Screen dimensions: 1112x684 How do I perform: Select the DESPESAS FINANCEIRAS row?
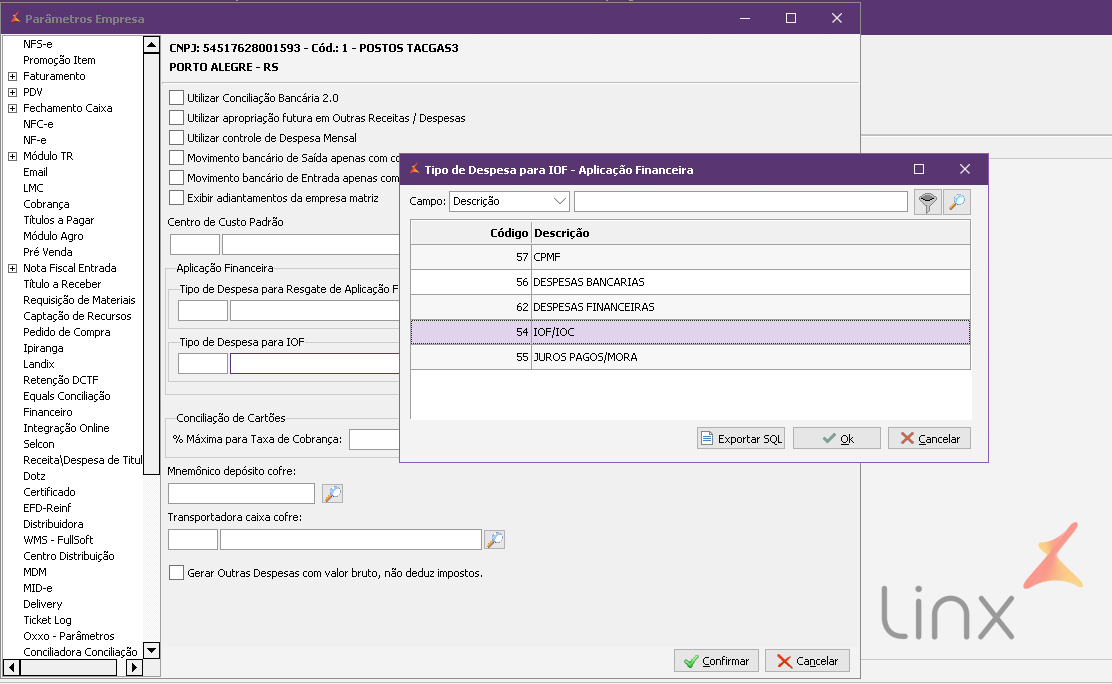coord(690,307)
